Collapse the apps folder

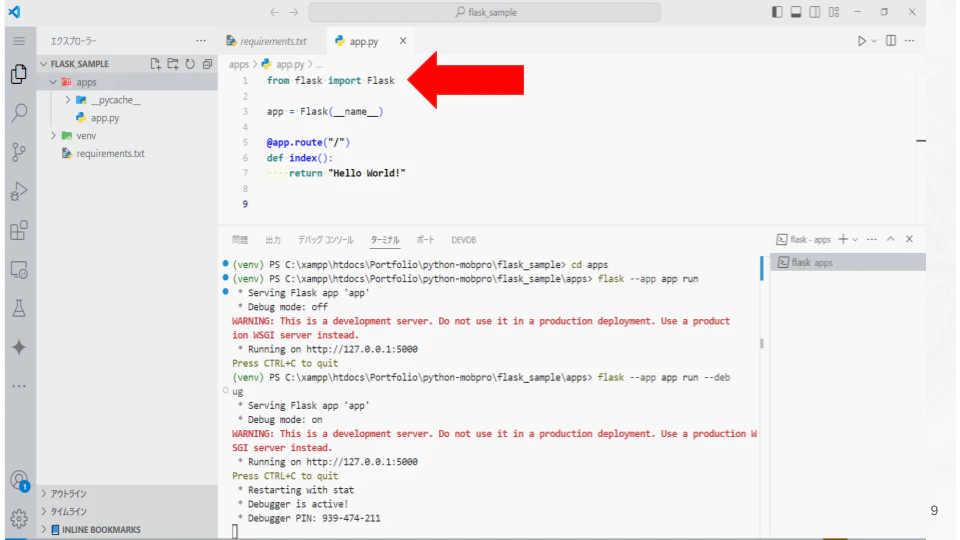[53, 82]
